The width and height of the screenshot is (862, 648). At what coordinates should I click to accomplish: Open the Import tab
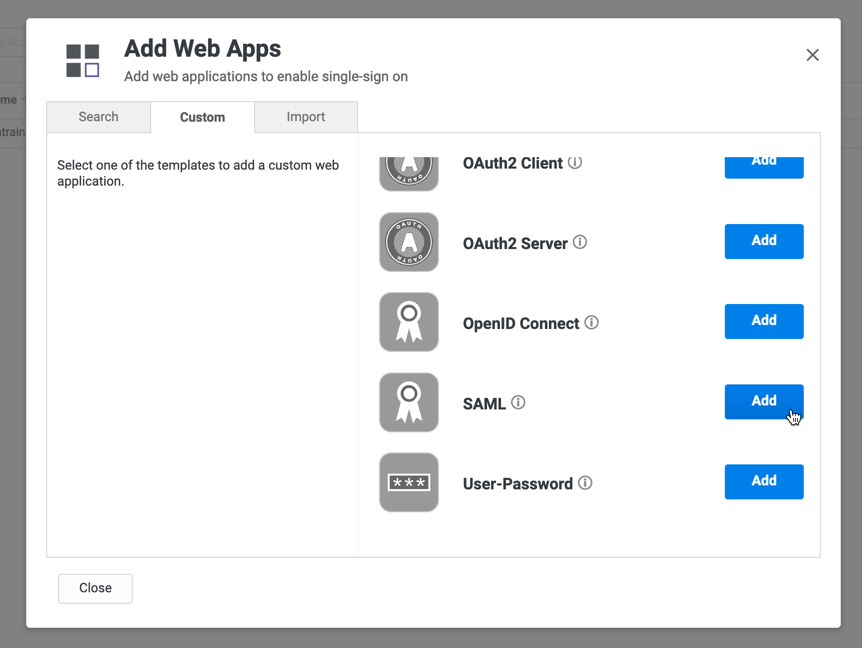(x=306, y=117)
